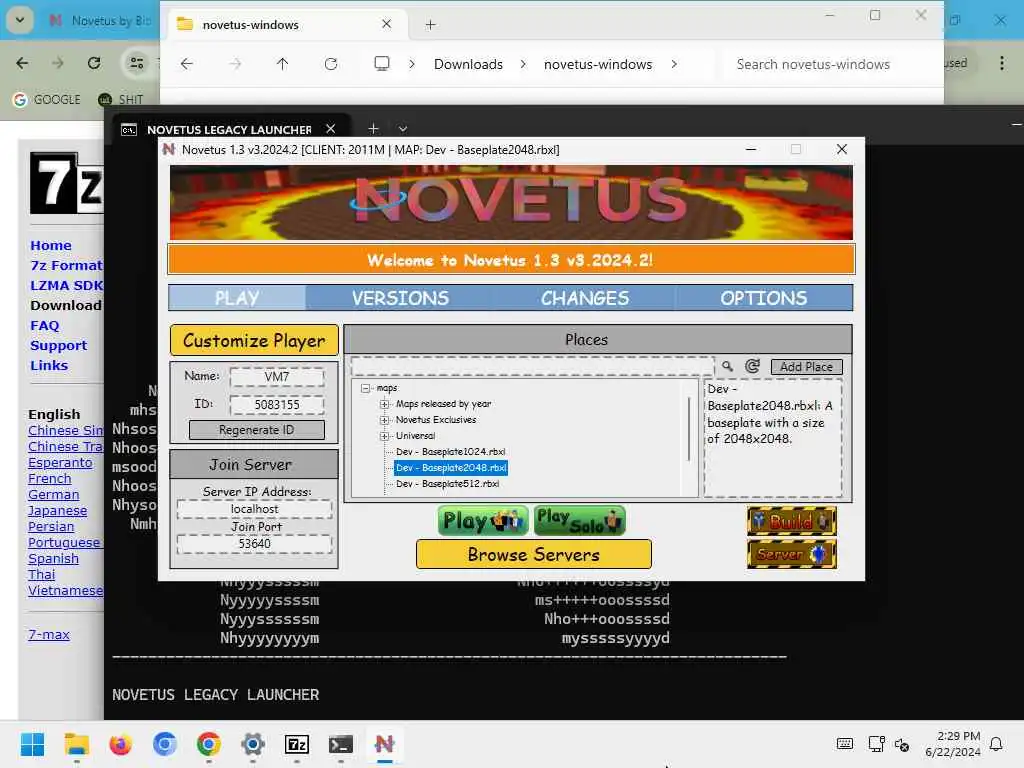Open the German language link

54,494
